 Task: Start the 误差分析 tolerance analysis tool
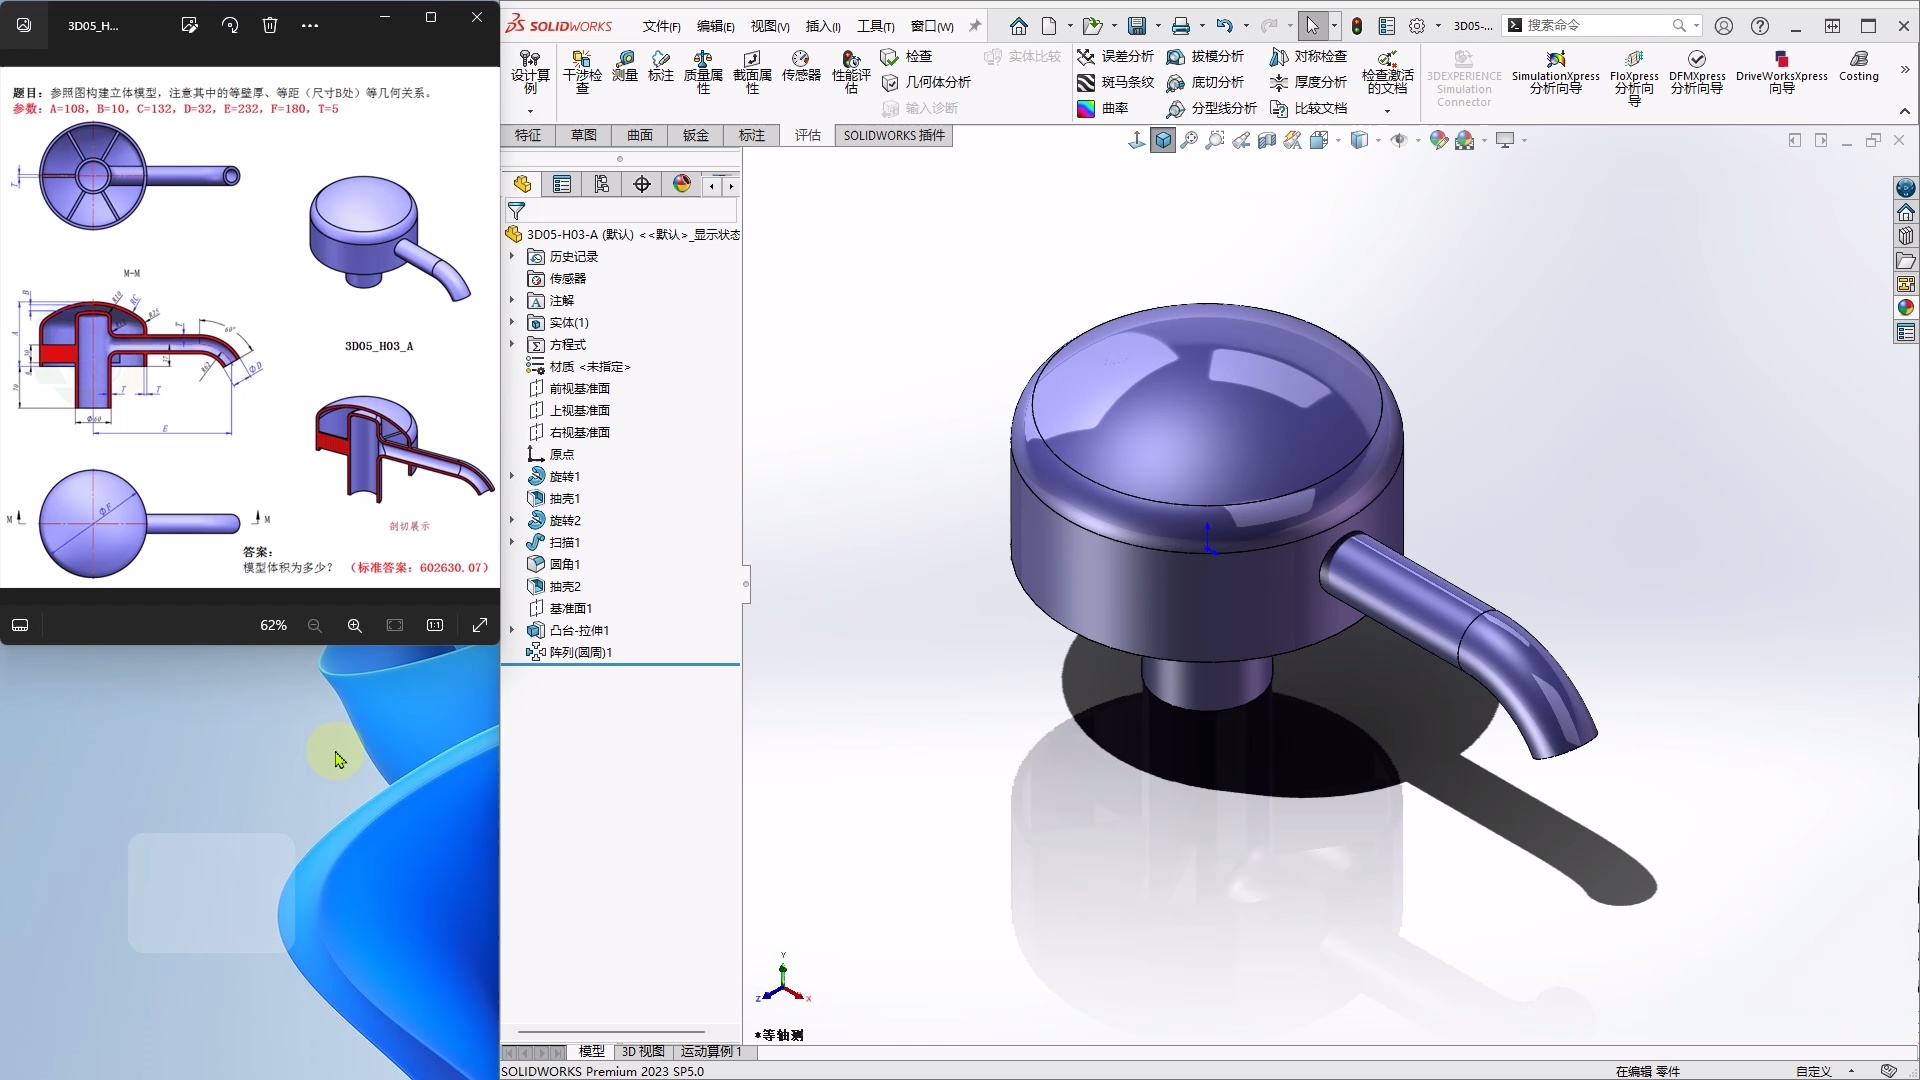tap(1116, 57)
